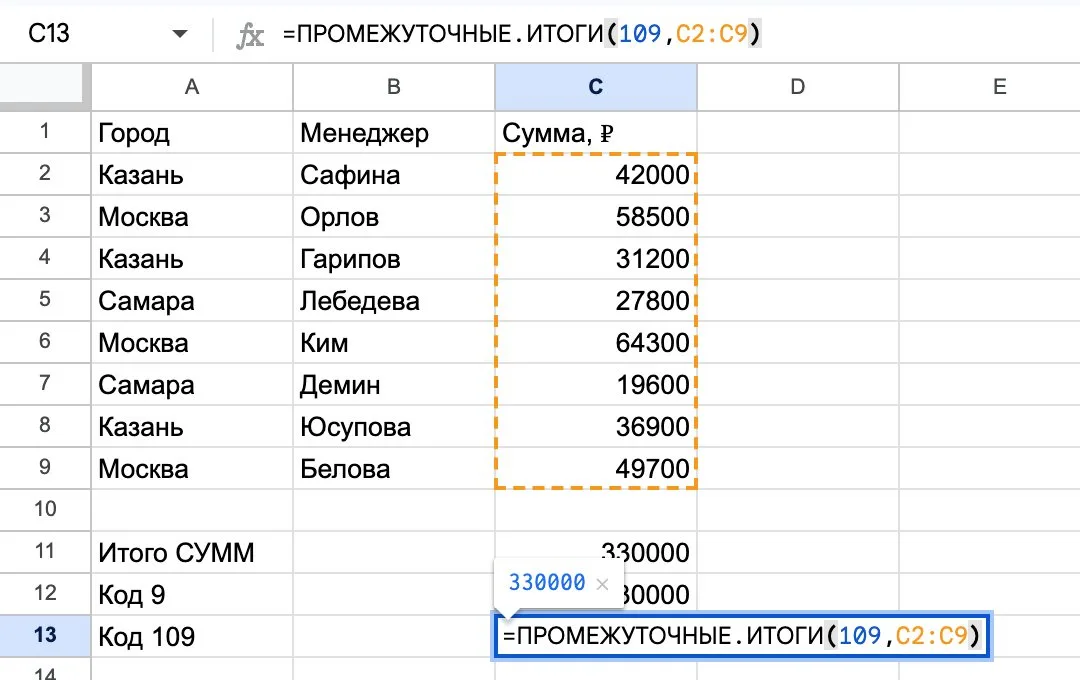
Task: Select row 4 header
Action: (45, 258)
